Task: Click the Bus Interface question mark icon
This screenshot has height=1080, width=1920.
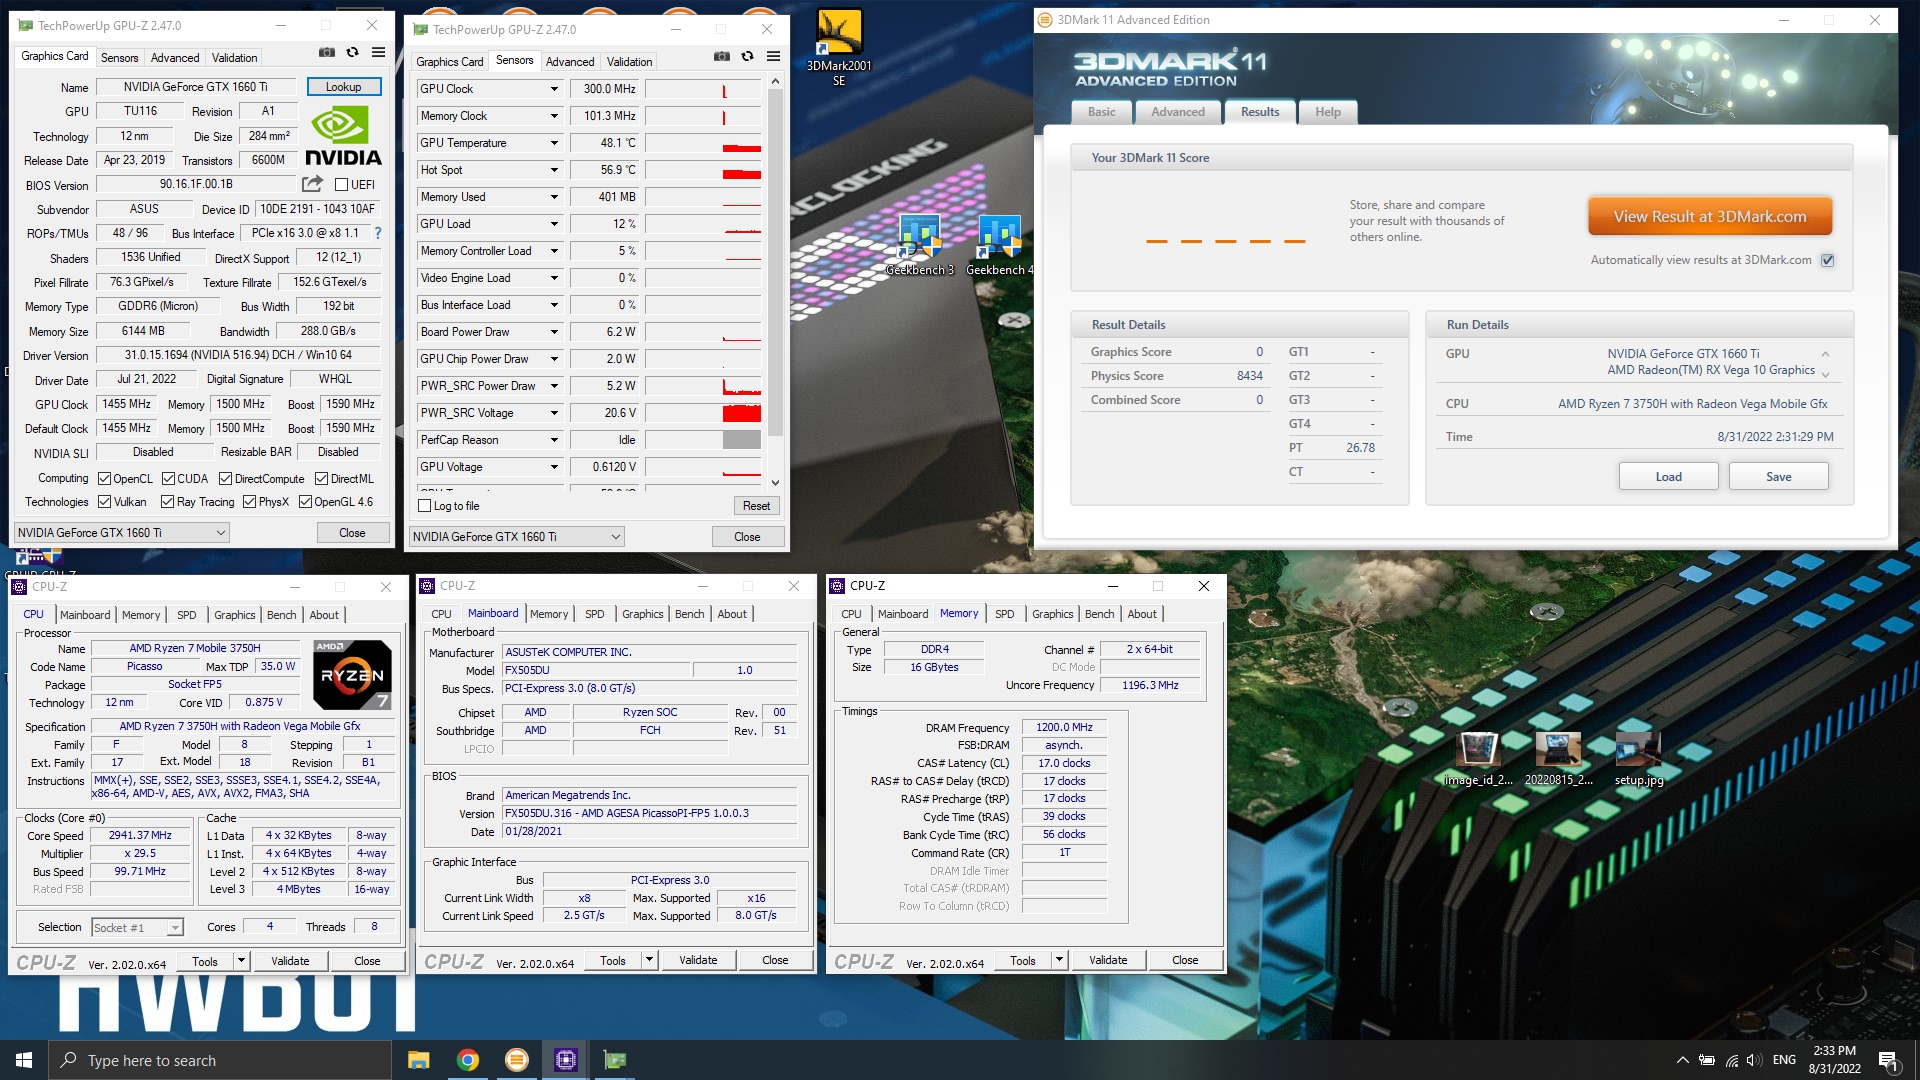Action: (x=378, y=233)
